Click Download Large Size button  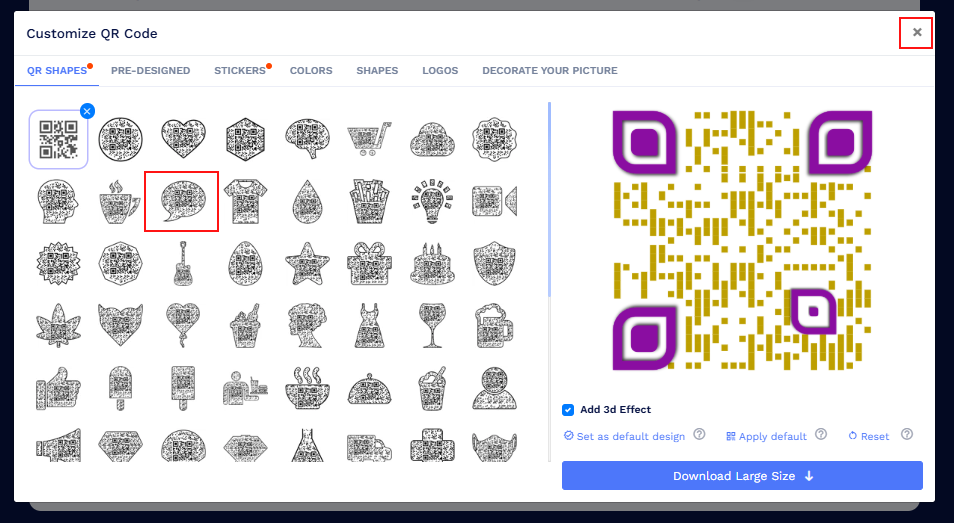point(742,476)
